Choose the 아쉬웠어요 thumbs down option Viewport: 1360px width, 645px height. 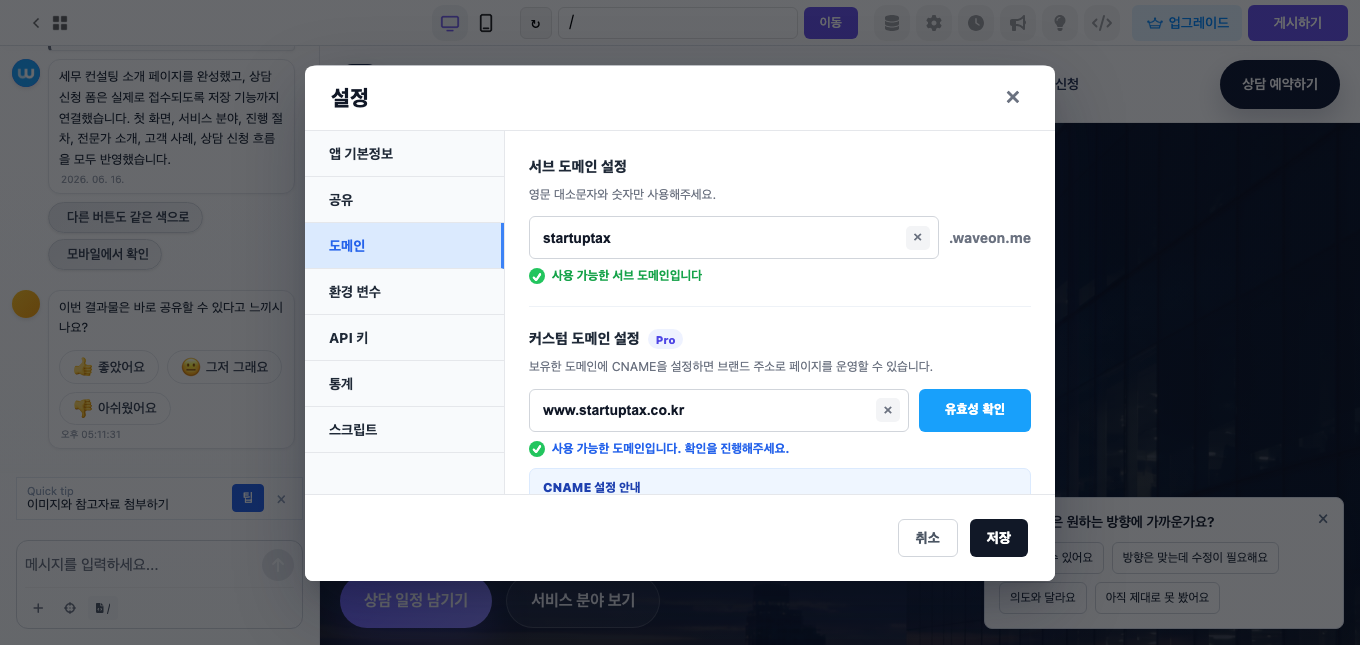click(x=115, y=408)
